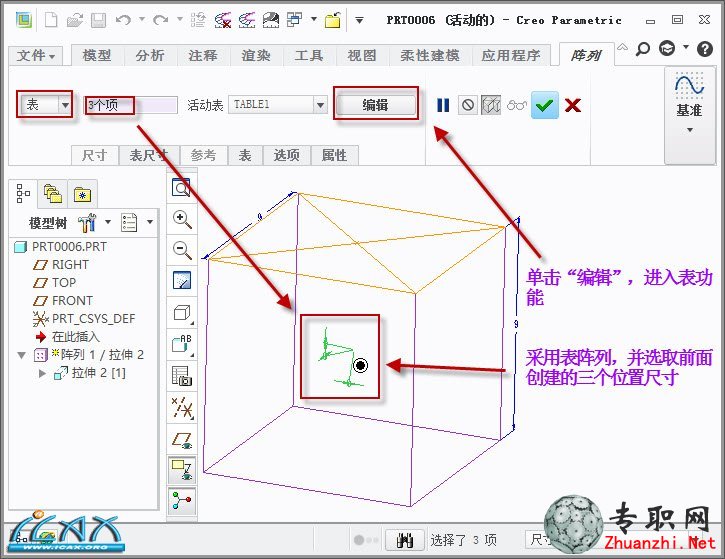Open the Windows dropdown arrow in quick access toolbar
Viewport: 725px width, 559px height.
tap(314, 19)
